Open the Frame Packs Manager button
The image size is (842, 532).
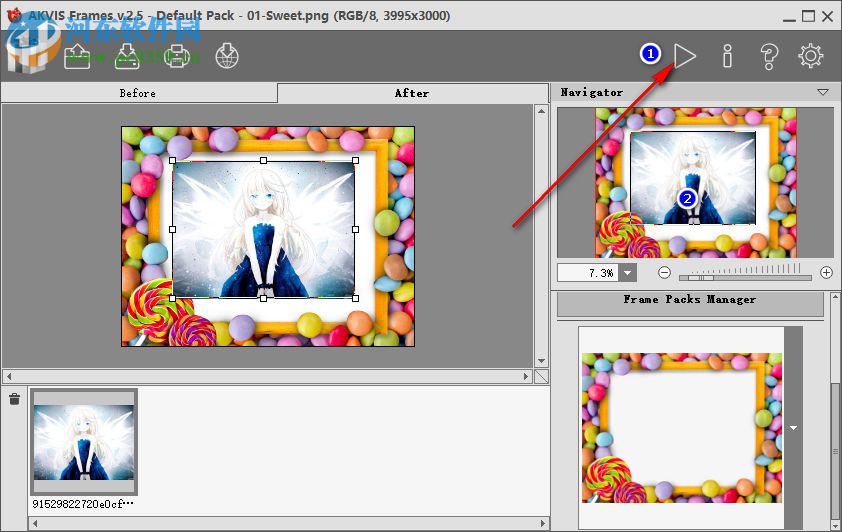tap(690, 304)
